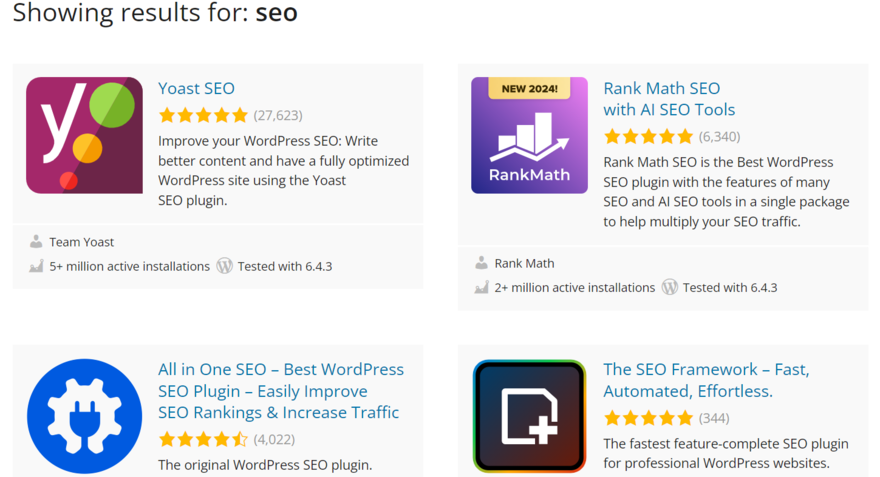Click the Yoast SEO title link
Screen dimensions: 880x477
(196, 89)
